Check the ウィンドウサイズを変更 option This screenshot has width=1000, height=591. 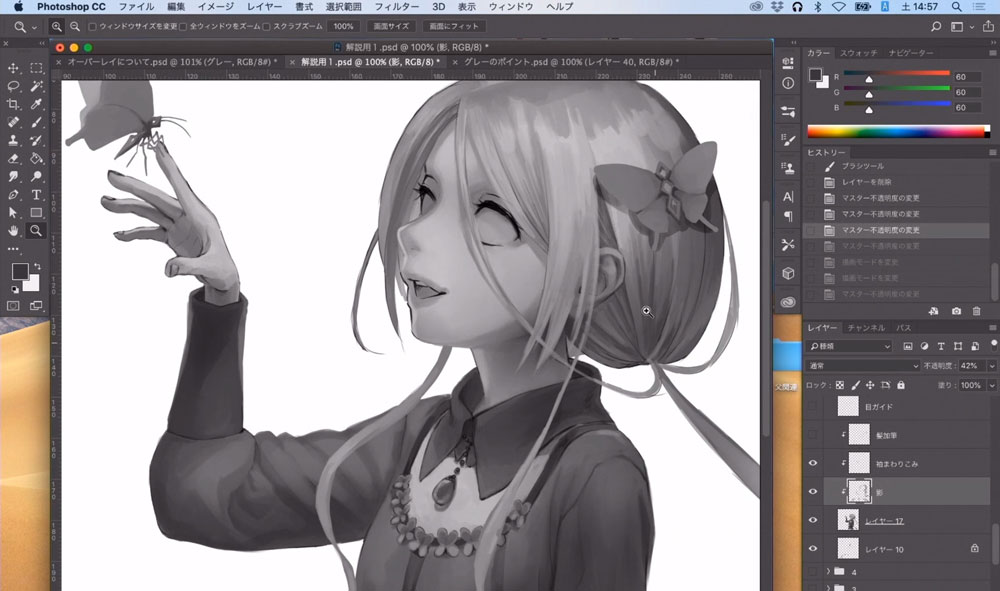coord(93,26)
